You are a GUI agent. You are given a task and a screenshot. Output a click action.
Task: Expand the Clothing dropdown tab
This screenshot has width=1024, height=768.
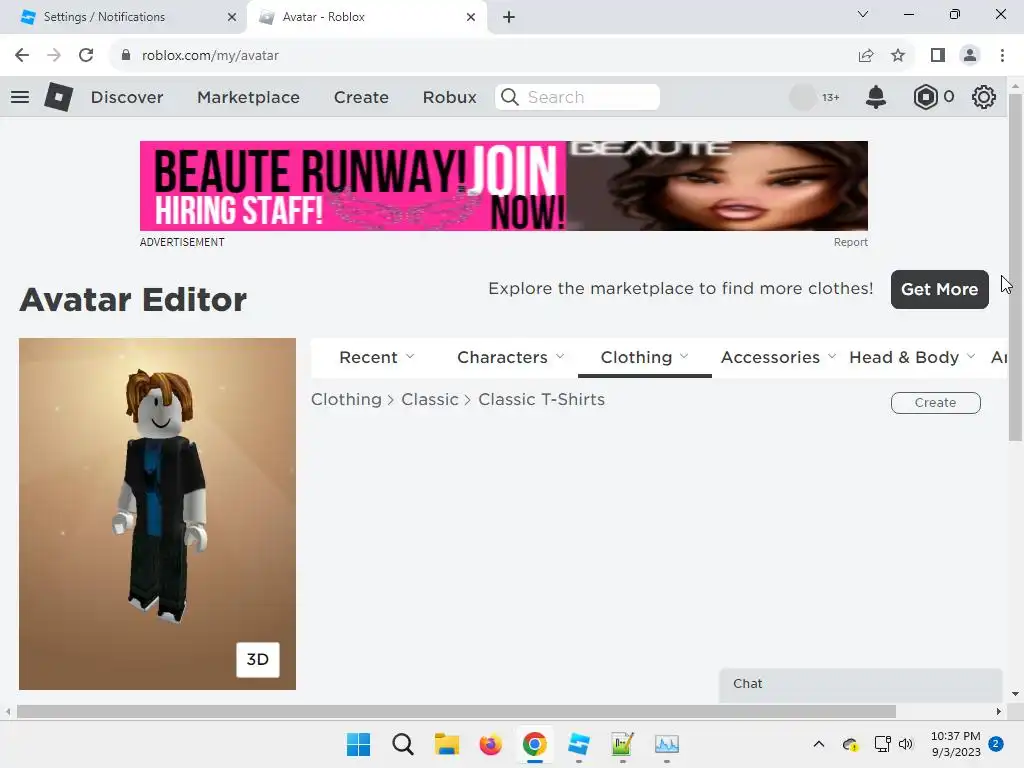(645, 357)
